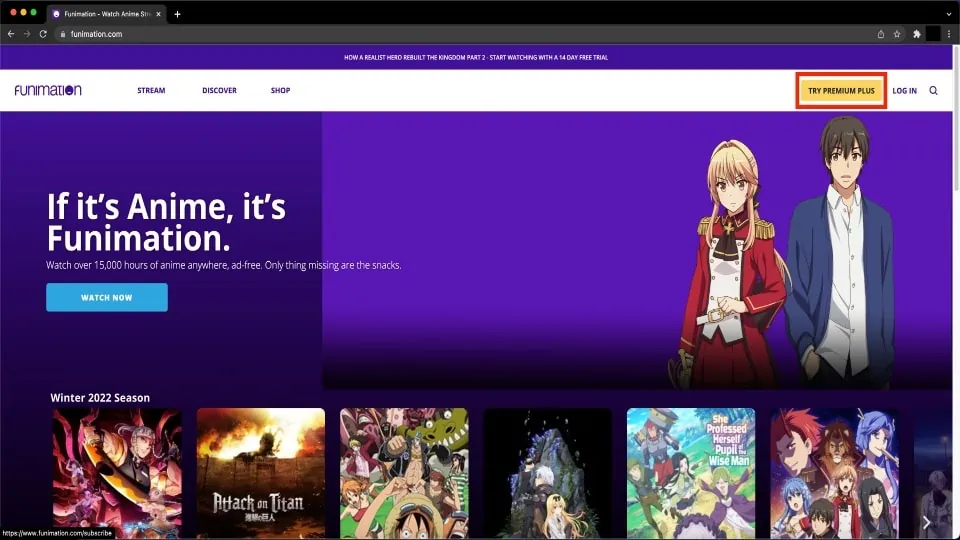Reload the page

(x=43, y=34)
